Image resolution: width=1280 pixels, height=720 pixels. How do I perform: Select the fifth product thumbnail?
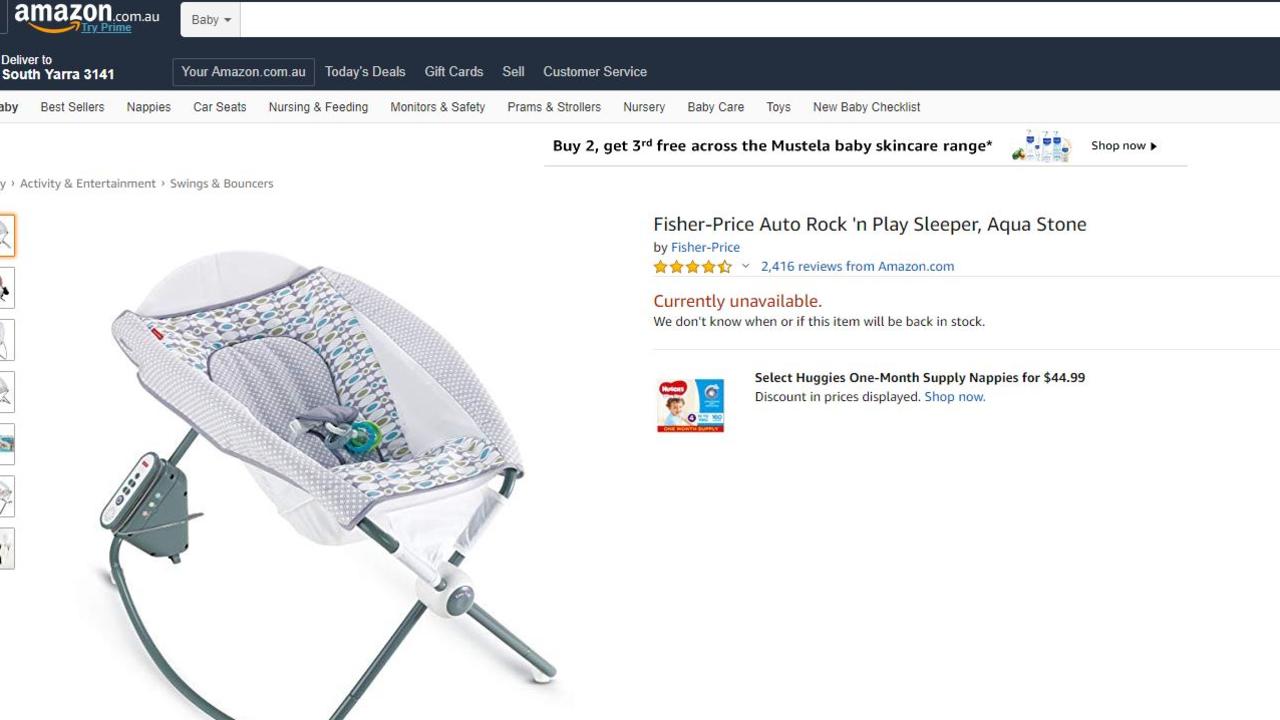[6, 444]
